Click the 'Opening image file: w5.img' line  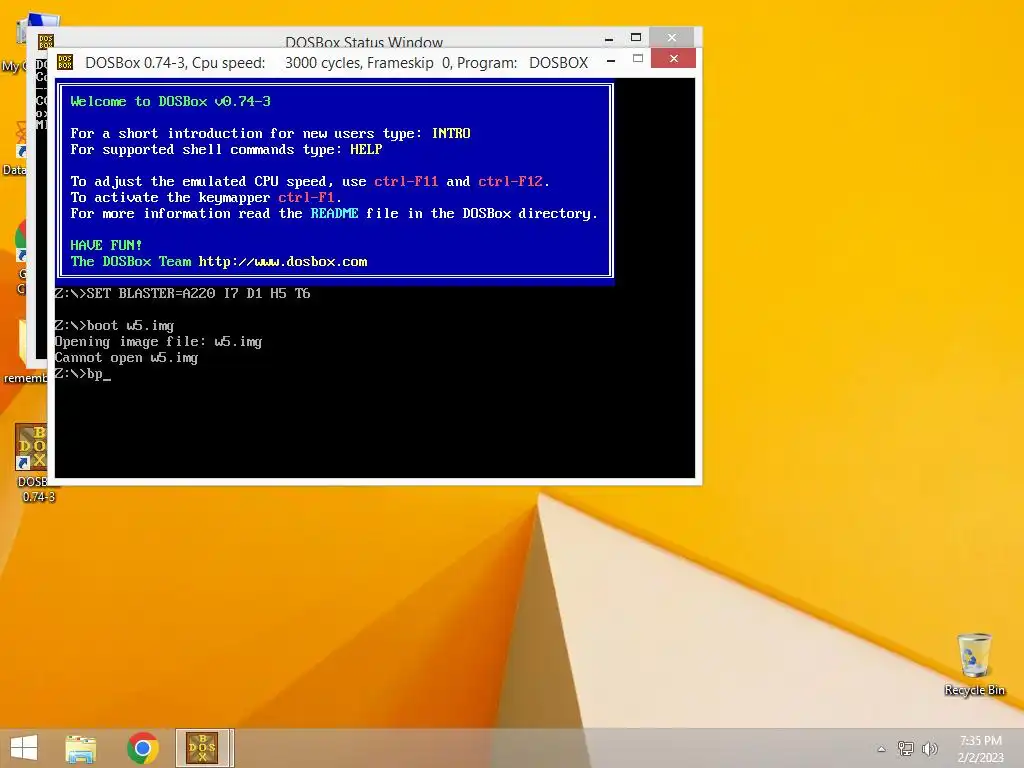tap(158, 342)
